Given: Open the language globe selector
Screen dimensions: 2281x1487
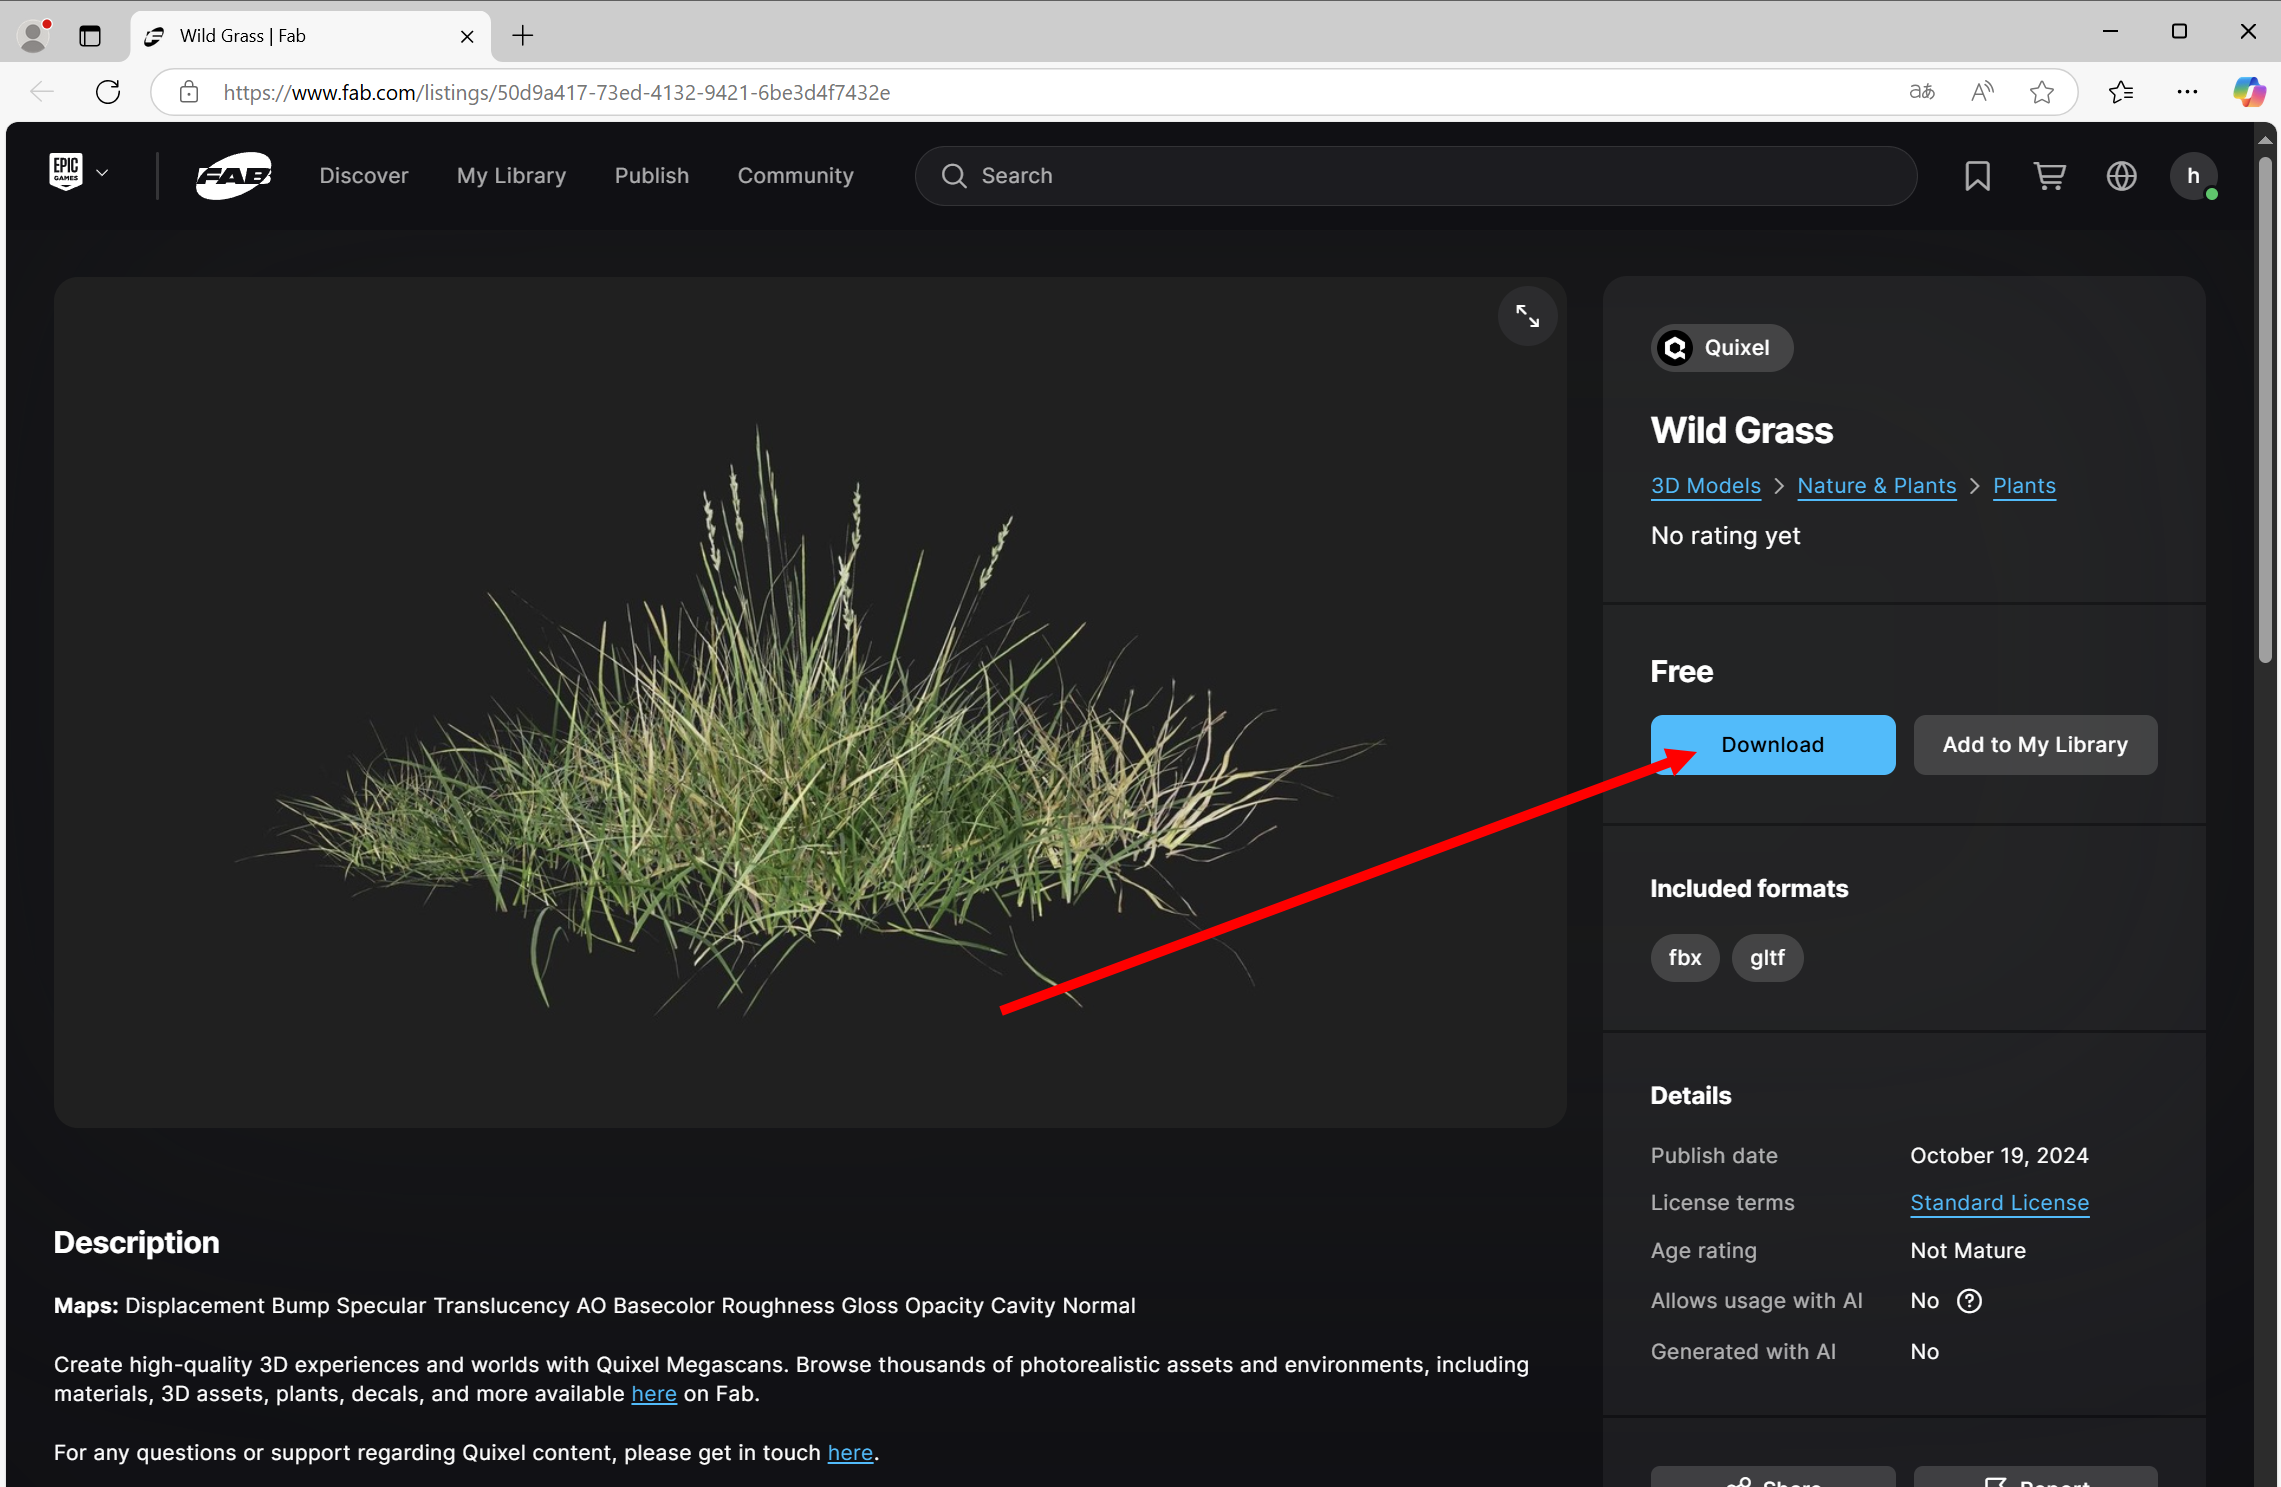Looking at the screenshot, I should (x=2121, y=176).
